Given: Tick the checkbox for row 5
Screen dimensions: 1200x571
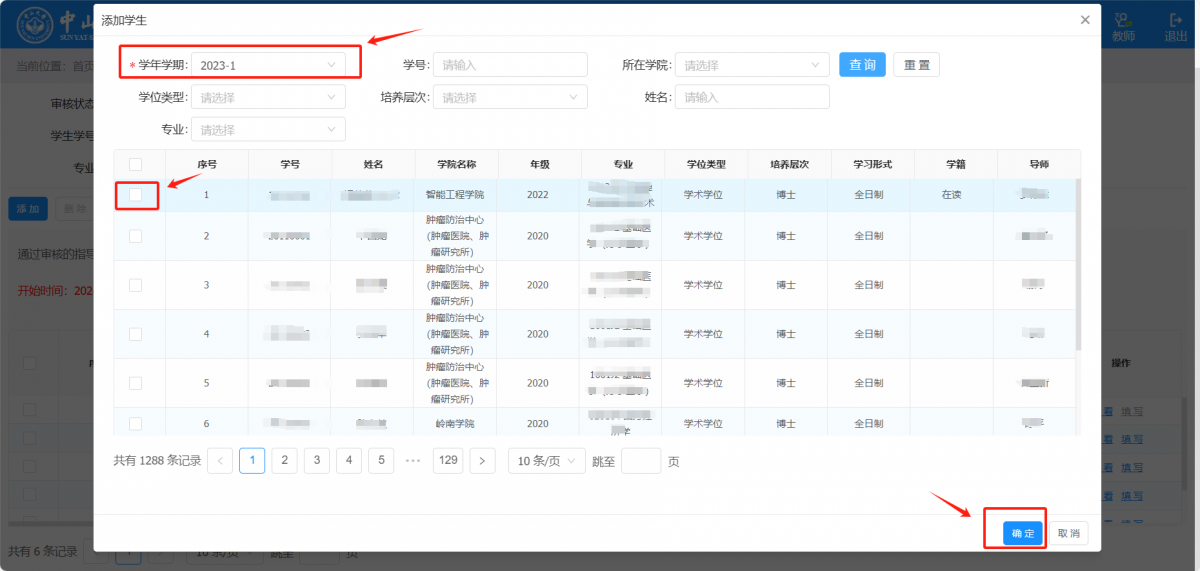Looking at the screenshot, I should [x=136, y=383].
